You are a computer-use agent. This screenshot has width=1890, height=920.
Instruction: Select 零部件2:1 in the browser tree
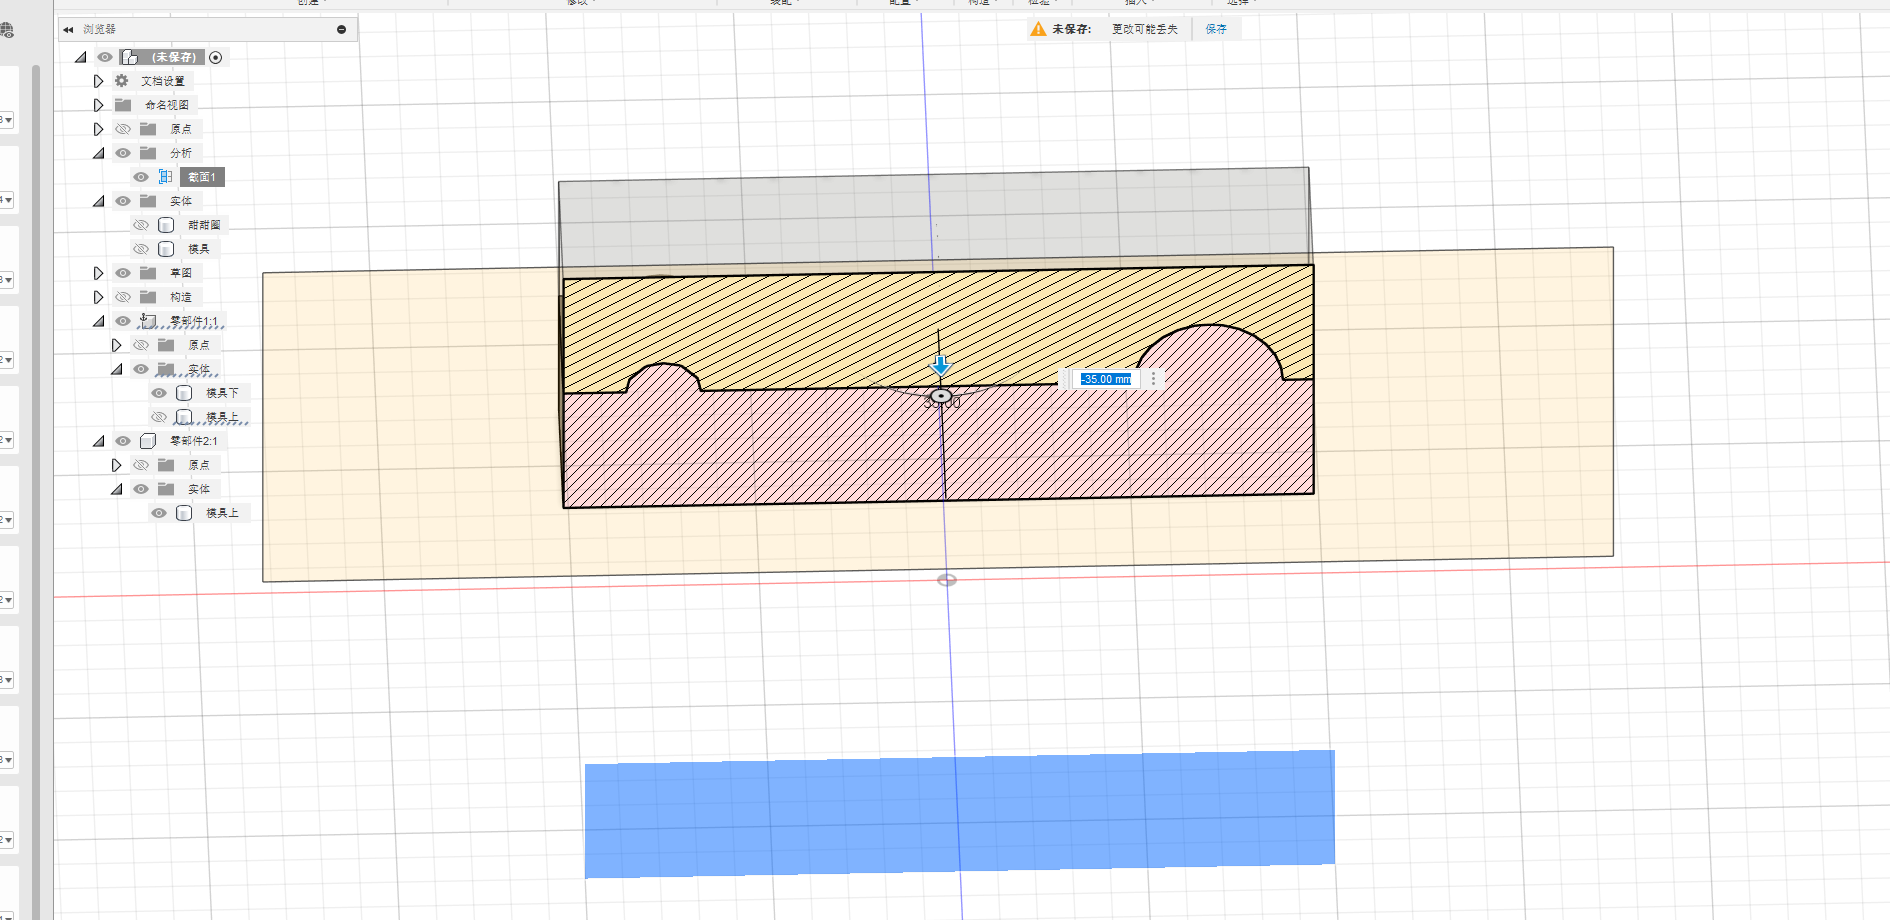[x=193, y=441]
